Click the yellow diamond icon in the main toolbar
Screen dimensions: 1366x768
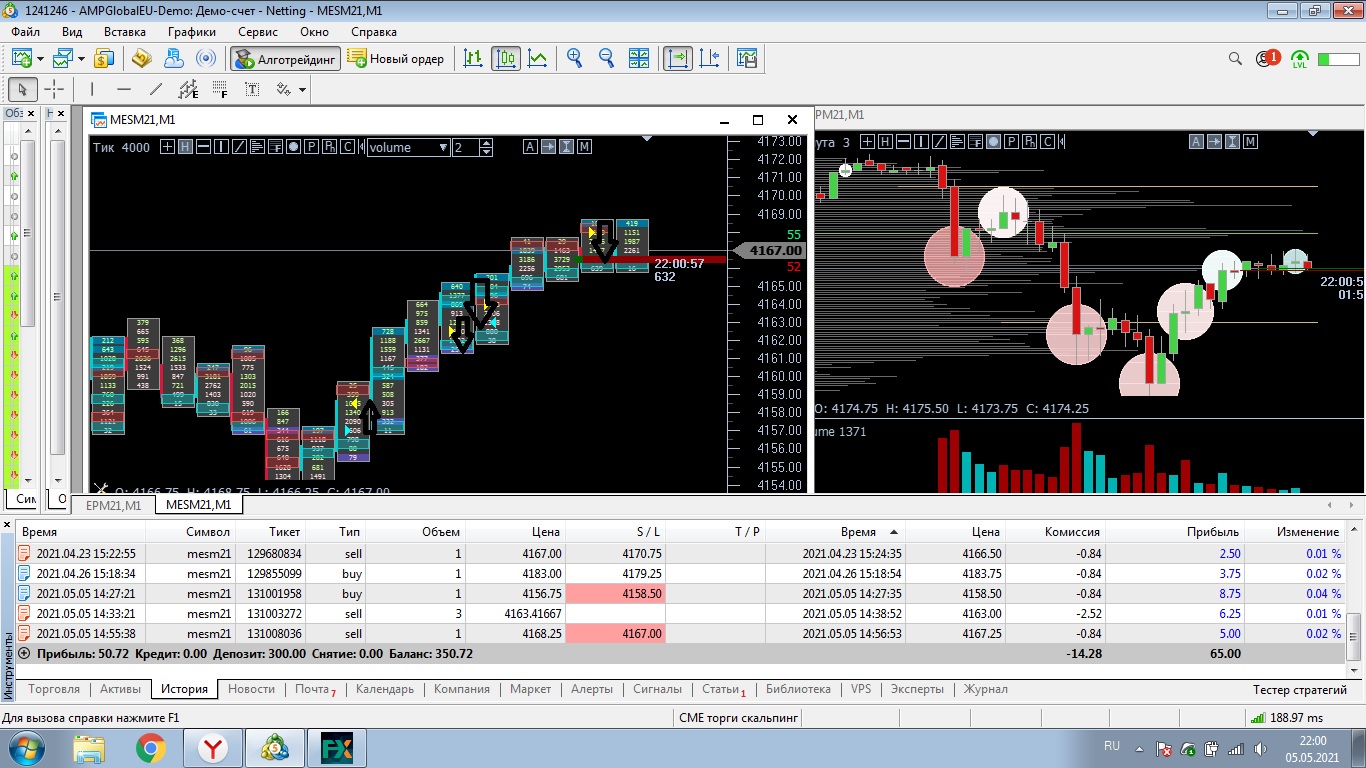tap(142, 59)
